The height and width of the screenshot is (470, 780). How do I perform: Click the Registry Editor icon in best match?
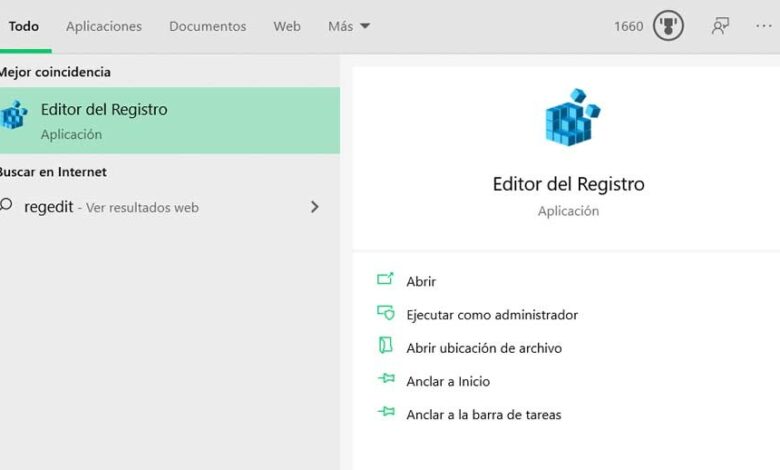click(13, 115)
